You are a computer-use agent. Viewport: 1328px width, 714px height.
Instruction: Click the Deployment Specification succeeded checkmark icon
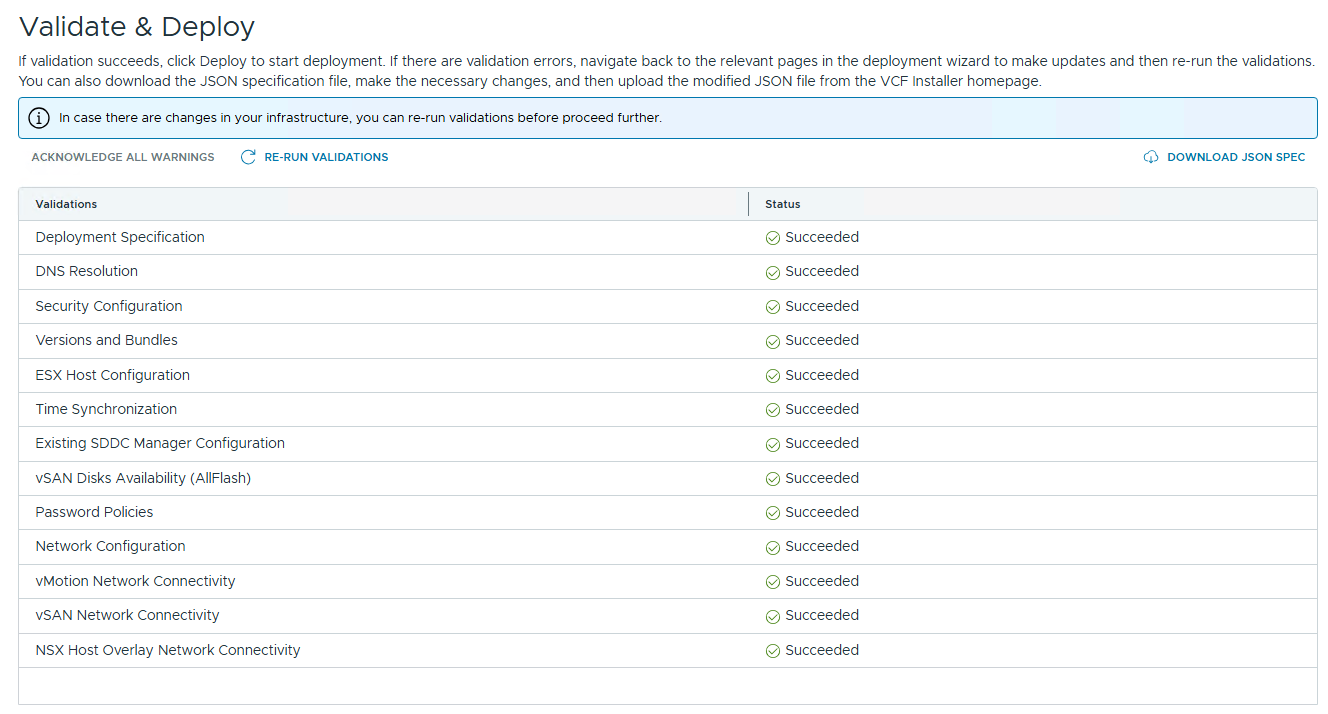tap(772, 238)
